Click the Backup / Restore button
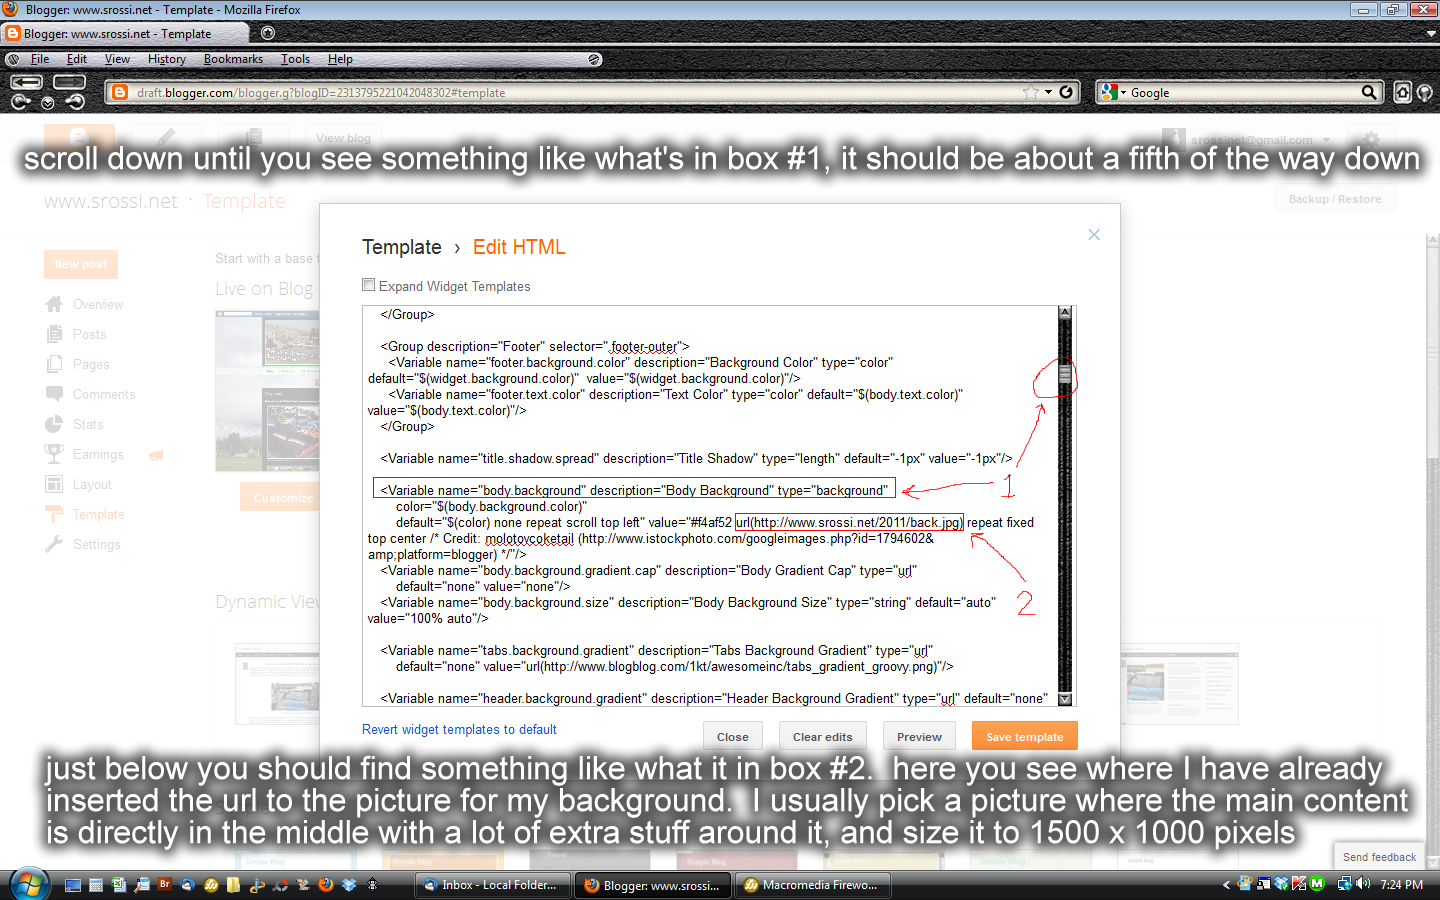1440x900 pixels. click(1335, 199)
